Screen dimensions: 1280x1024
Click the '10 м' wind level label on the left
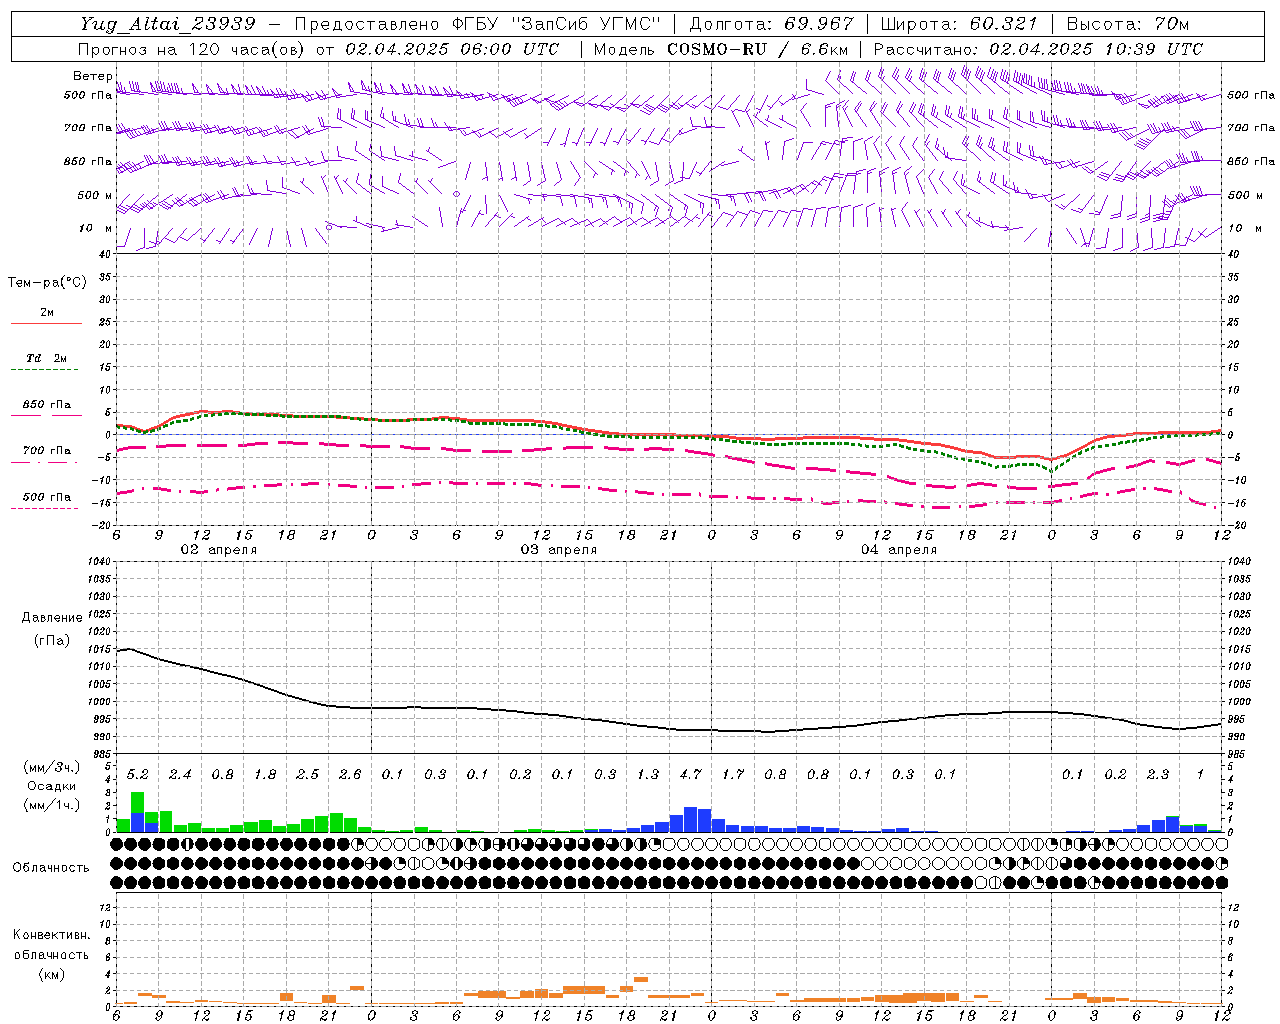[95, 228]
